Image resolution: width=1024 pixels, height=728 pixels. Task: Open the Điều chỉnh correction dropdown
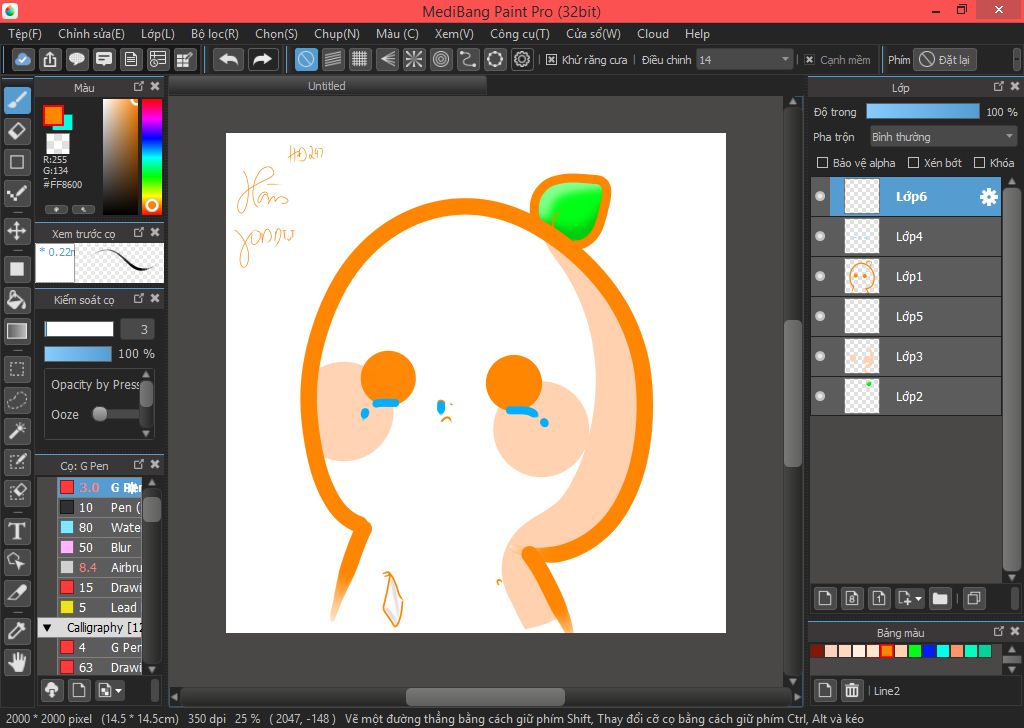(744, 60)
